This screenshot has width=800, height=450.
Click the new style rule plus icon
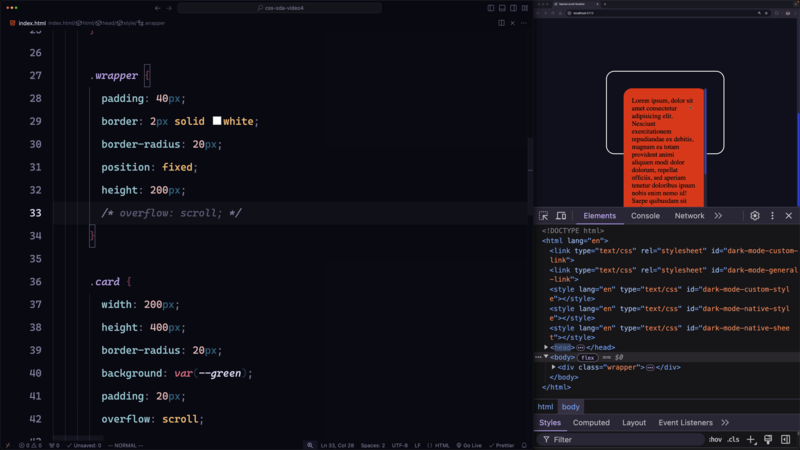pyautogui.click(x=751, y=439)
